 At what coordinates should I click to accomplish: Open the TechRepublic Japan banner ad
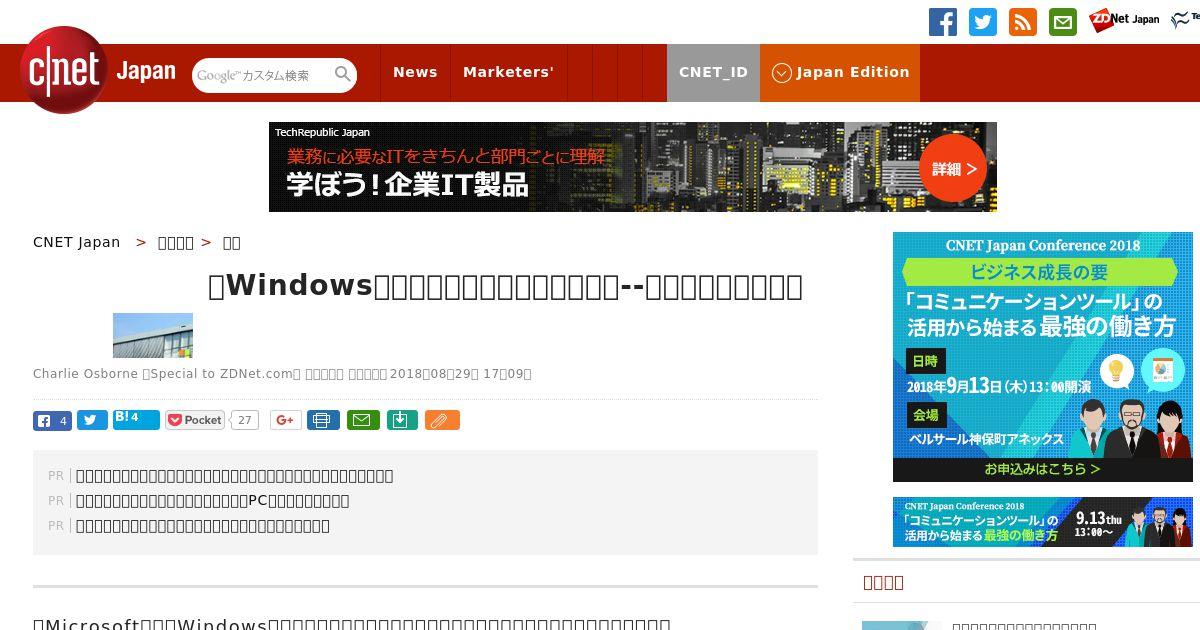pyautogui.click(x=632, y=167)
